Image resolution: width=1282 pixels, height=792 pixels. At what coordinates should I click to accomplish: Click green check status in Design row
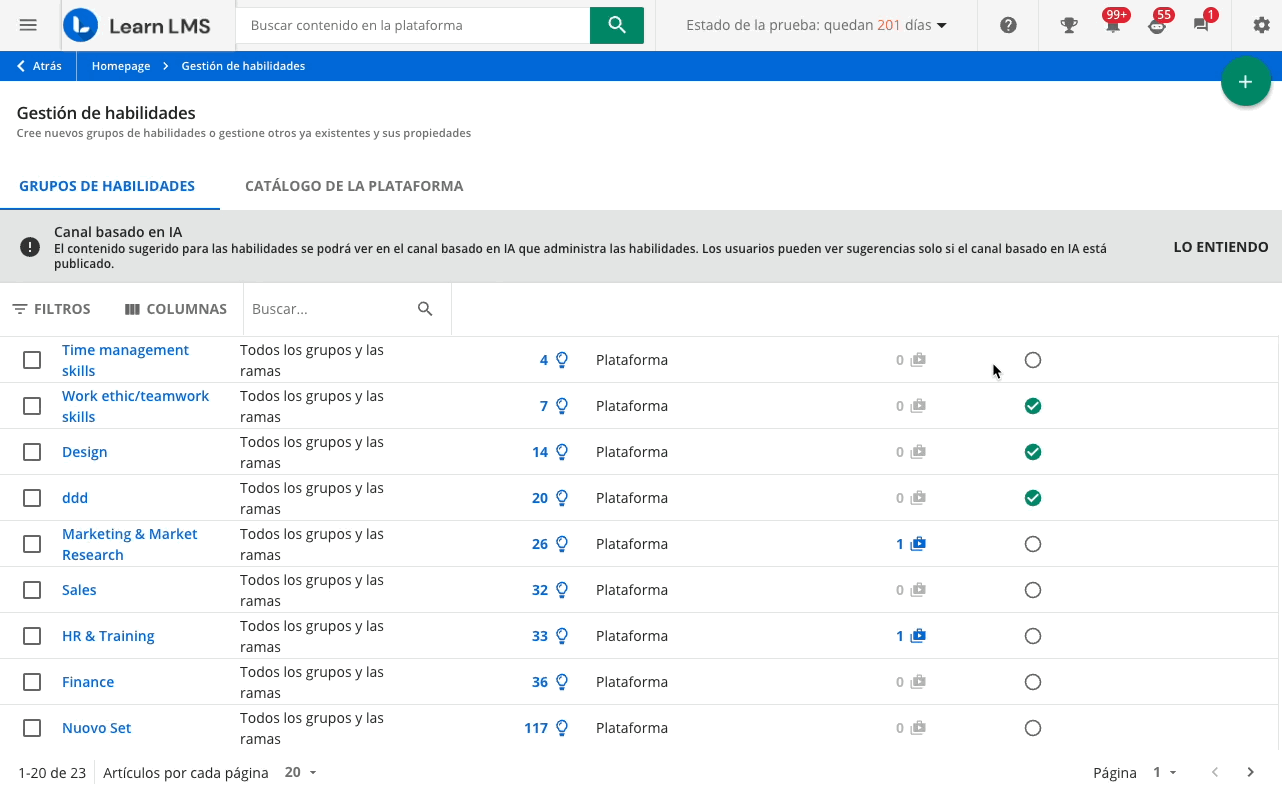(1033, 452)
